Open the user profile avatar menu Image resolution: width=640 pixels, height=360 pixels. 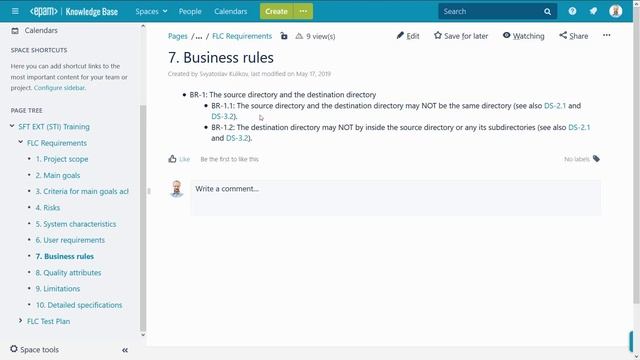(616, 11)
